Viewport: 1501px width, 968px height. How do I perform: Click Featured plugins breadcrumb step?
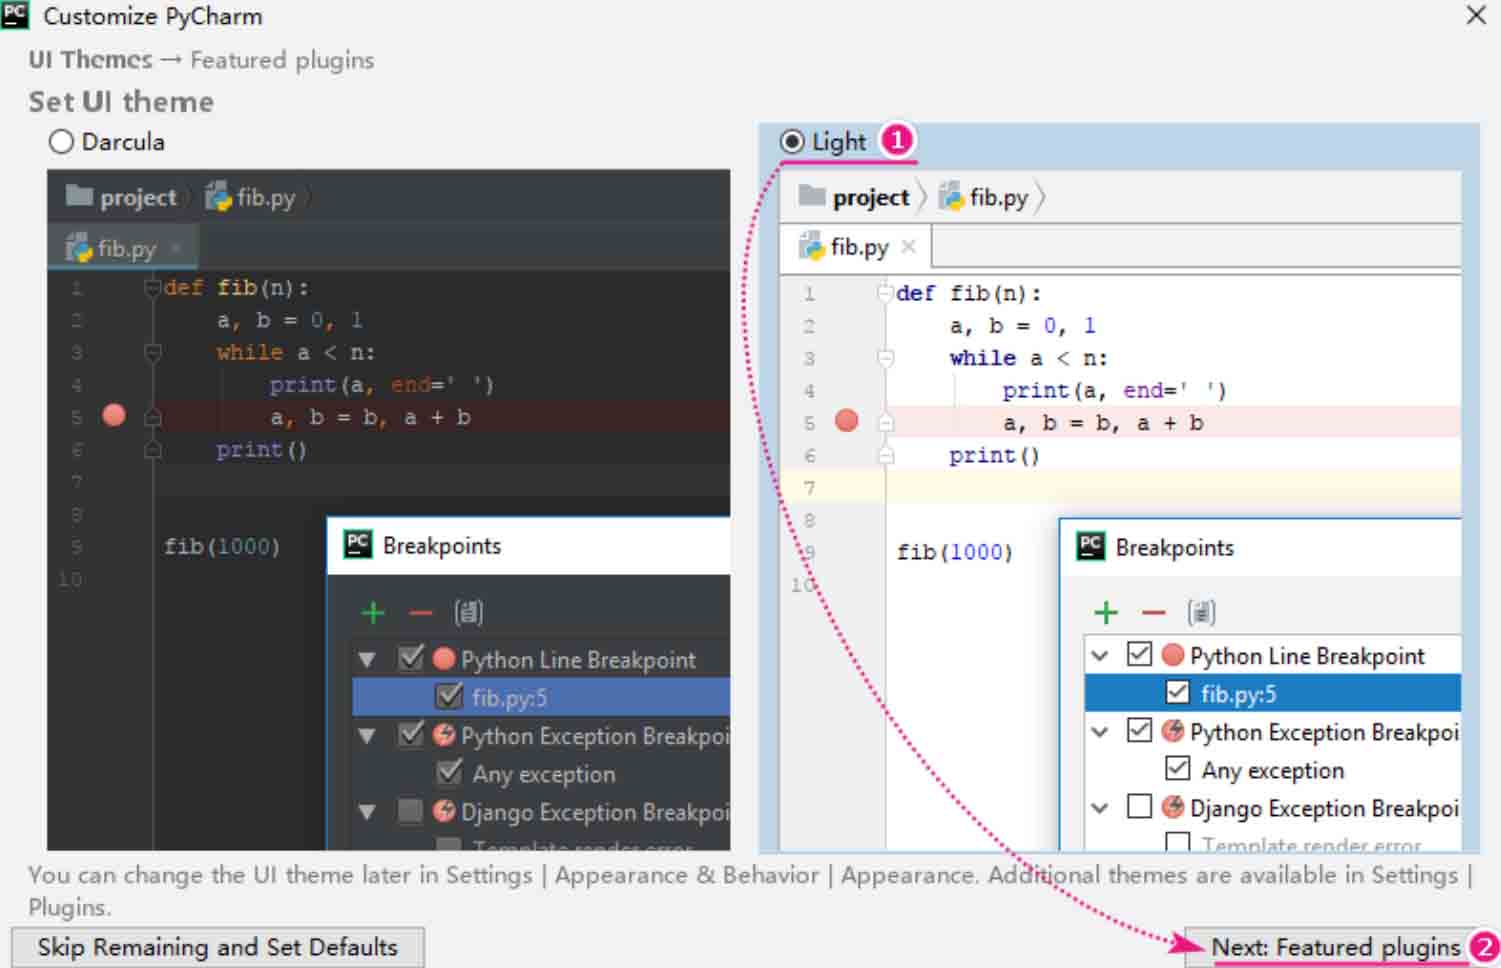(x=282, y=60)
